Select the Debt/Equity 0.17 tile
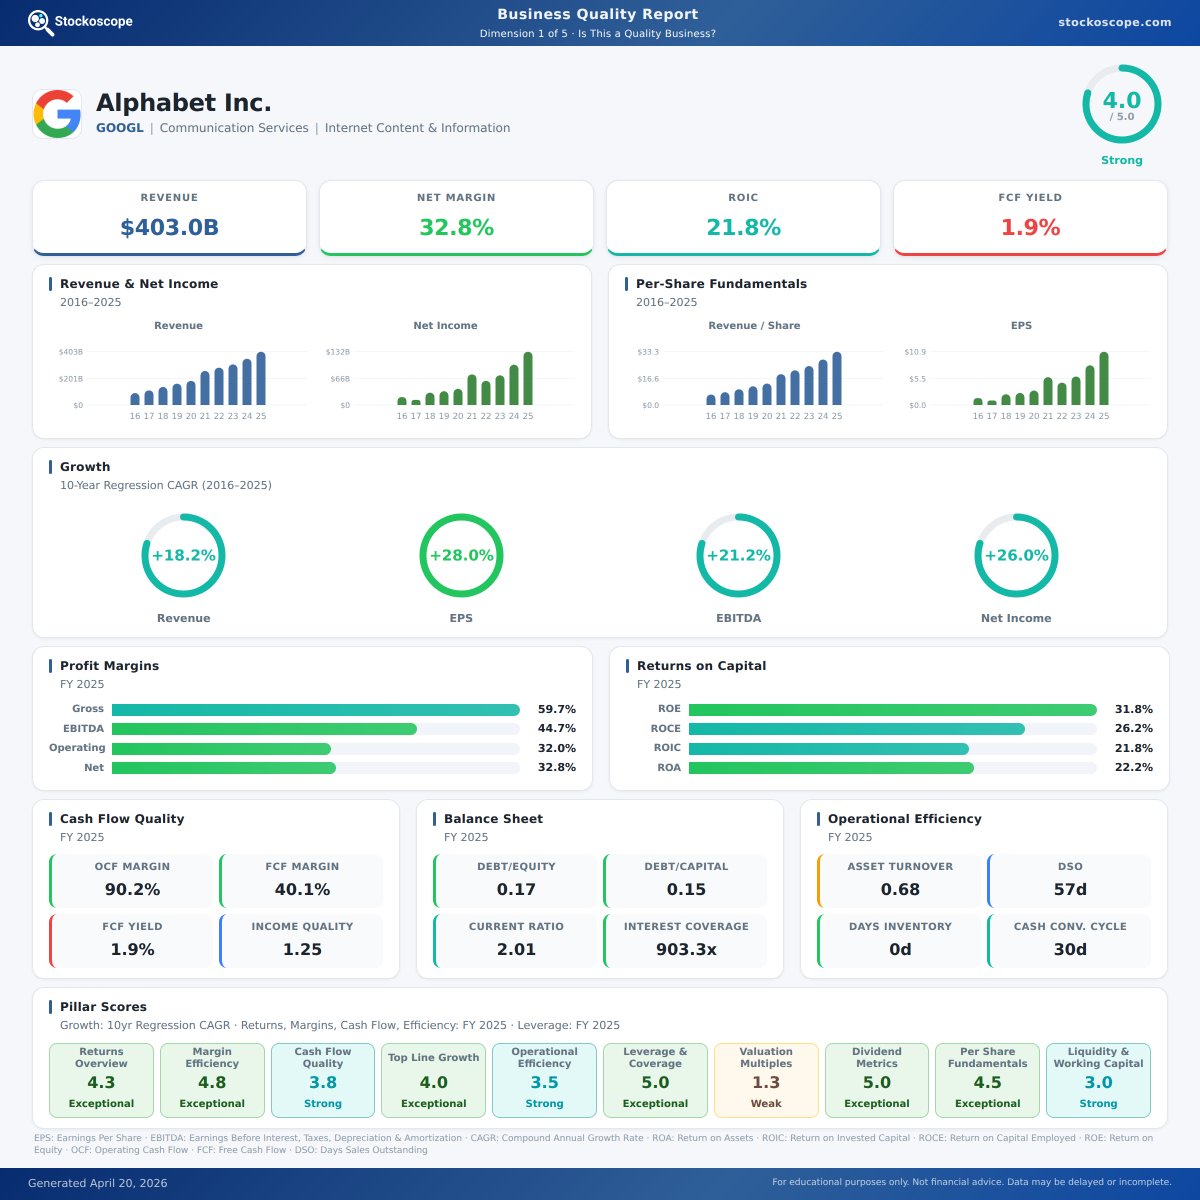 click(515, 880)
